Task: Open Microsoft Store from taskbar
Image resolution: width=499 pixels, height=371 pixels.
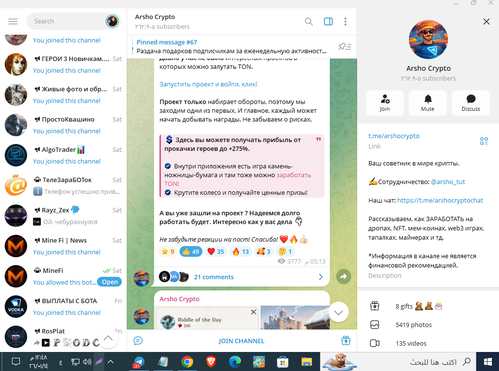Action: pyautogui.click(x=283, y=362)
